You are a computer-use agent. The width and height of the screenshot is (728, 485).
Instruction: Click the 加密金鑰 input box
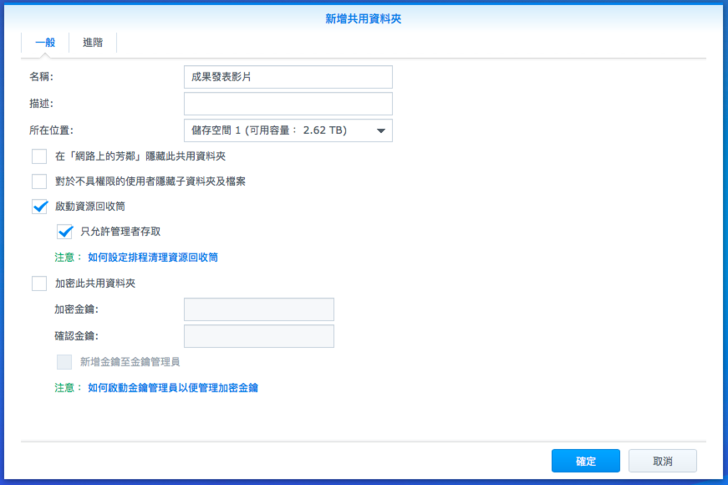pos(259,309)
